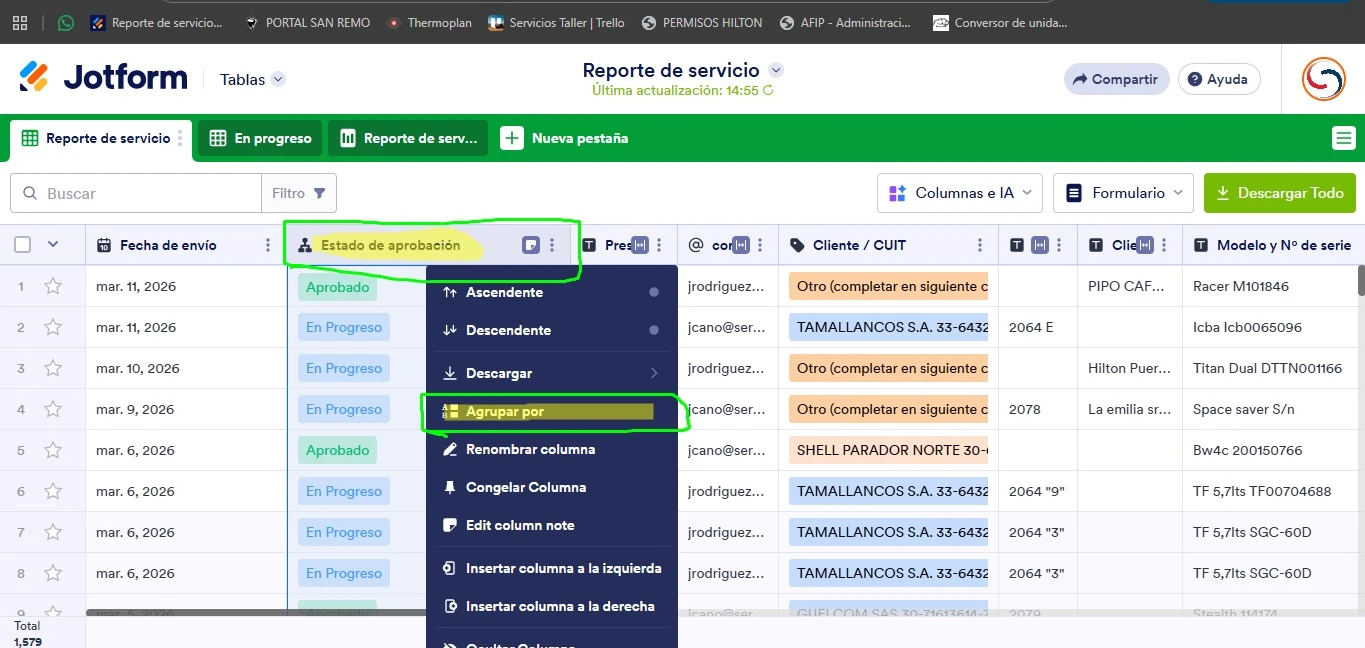The width and height of the screenshot is (1365, 648).
Task: Expand the Tablas dropdown
Action: coord(251,79)
